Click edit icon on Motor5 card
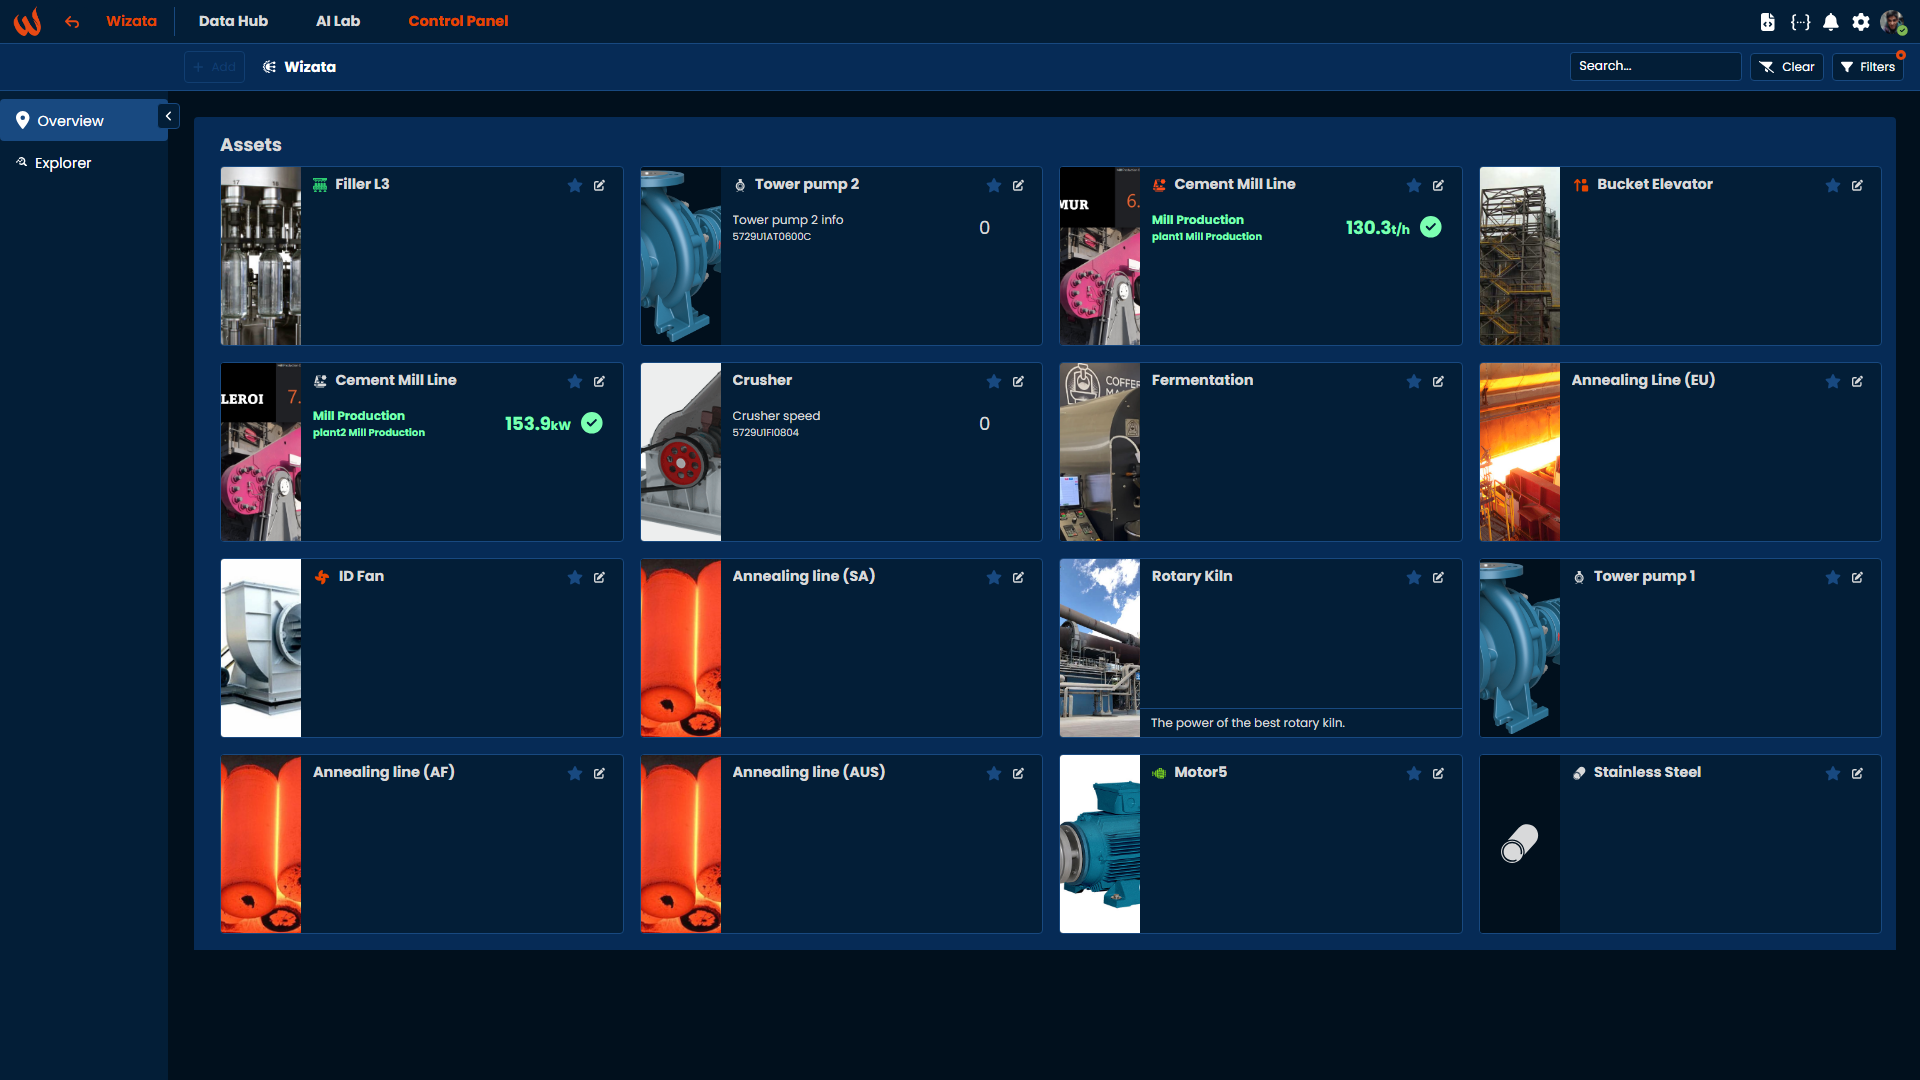1920x1080 pixels. pyautogui.click(x=1438, y=774)
